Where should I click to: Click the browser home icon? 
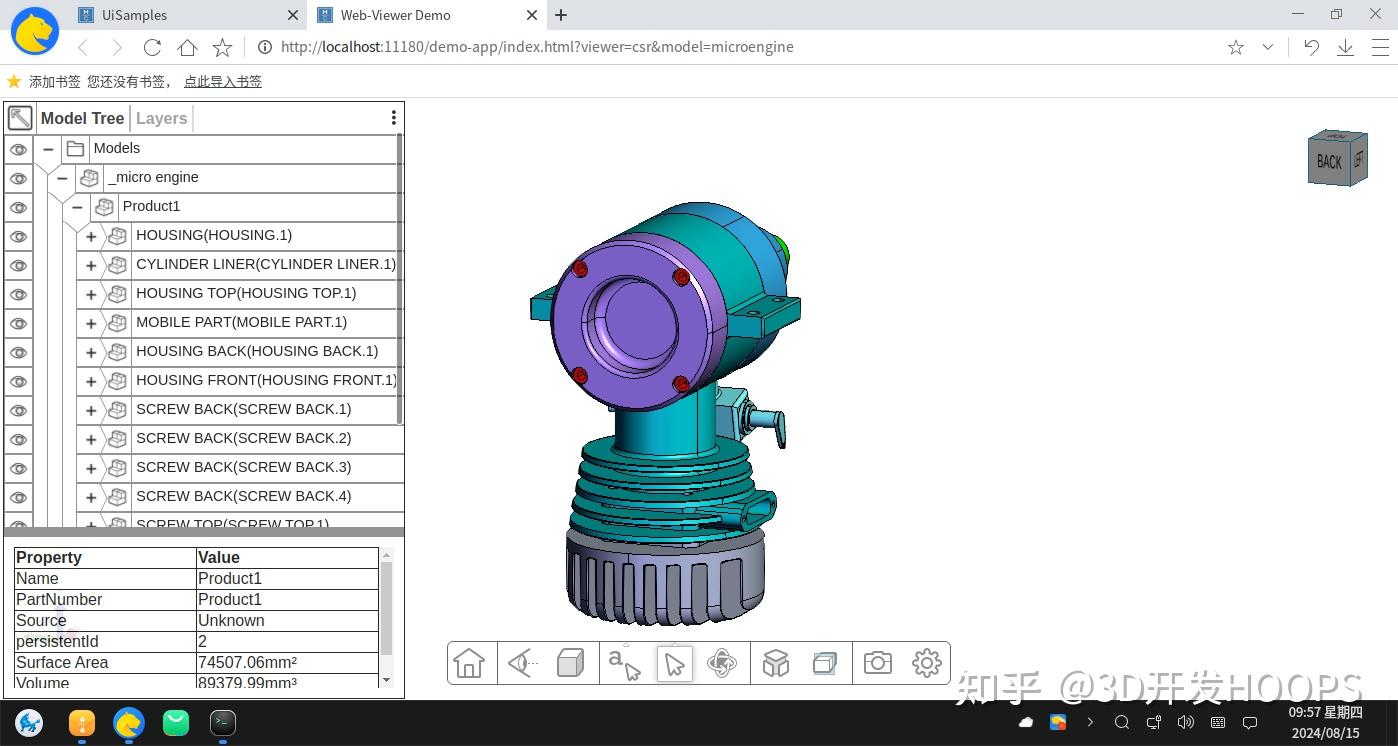tap(187, 47)
